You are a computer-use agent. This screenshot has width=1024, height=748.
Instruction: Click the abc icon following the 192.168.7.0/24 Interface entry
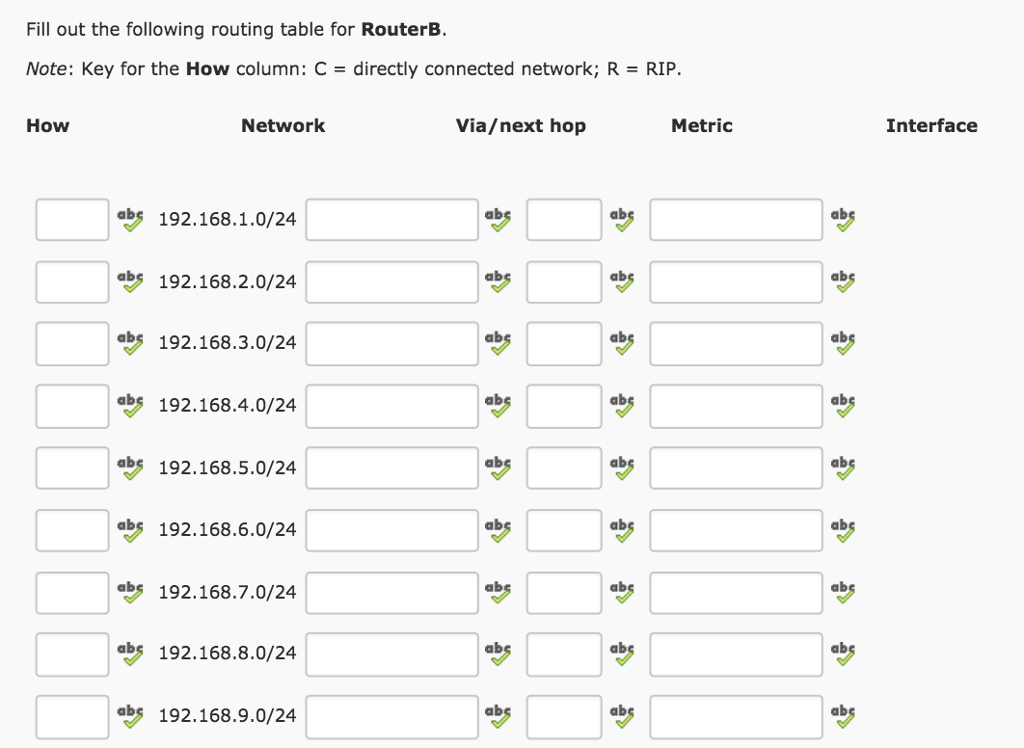click(842, 591)
